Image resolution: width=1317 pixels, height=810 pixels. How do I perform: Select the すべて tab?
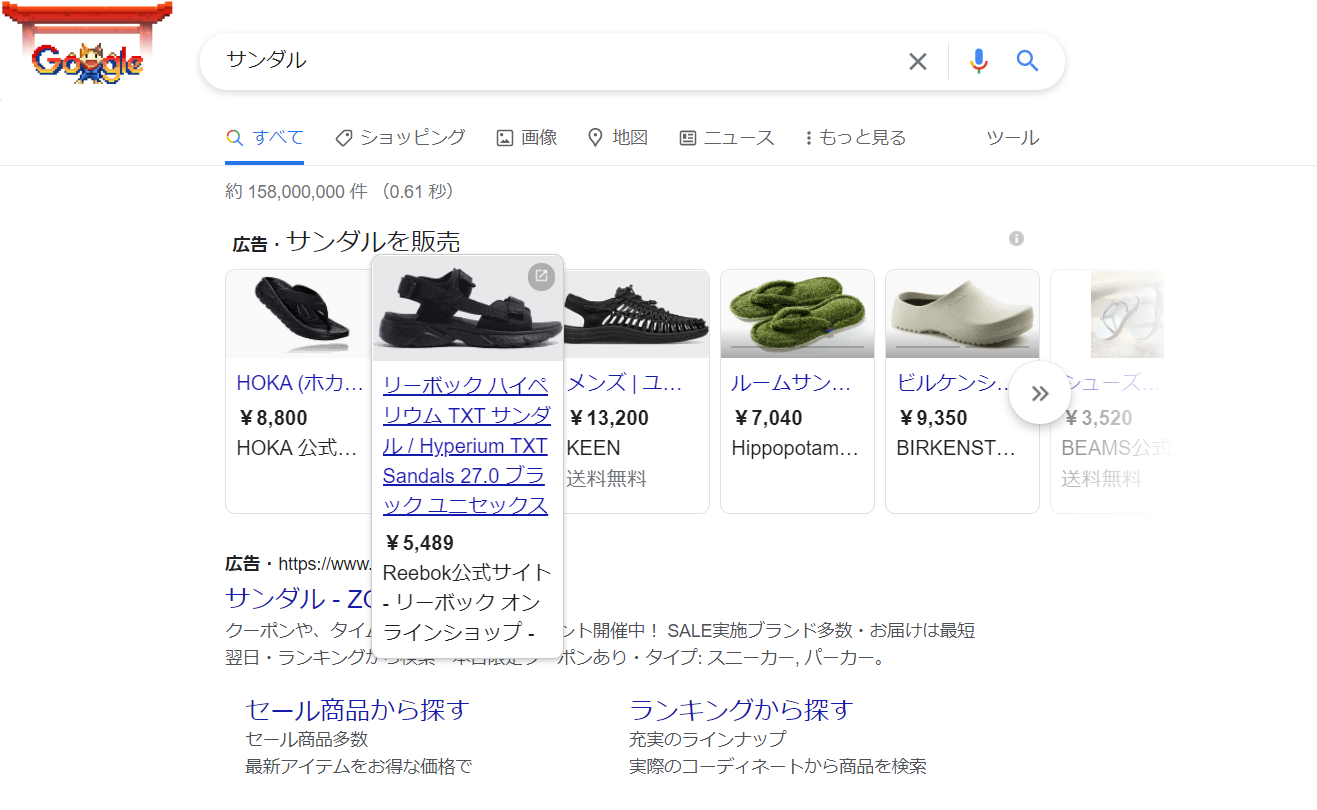coord(265,138)
